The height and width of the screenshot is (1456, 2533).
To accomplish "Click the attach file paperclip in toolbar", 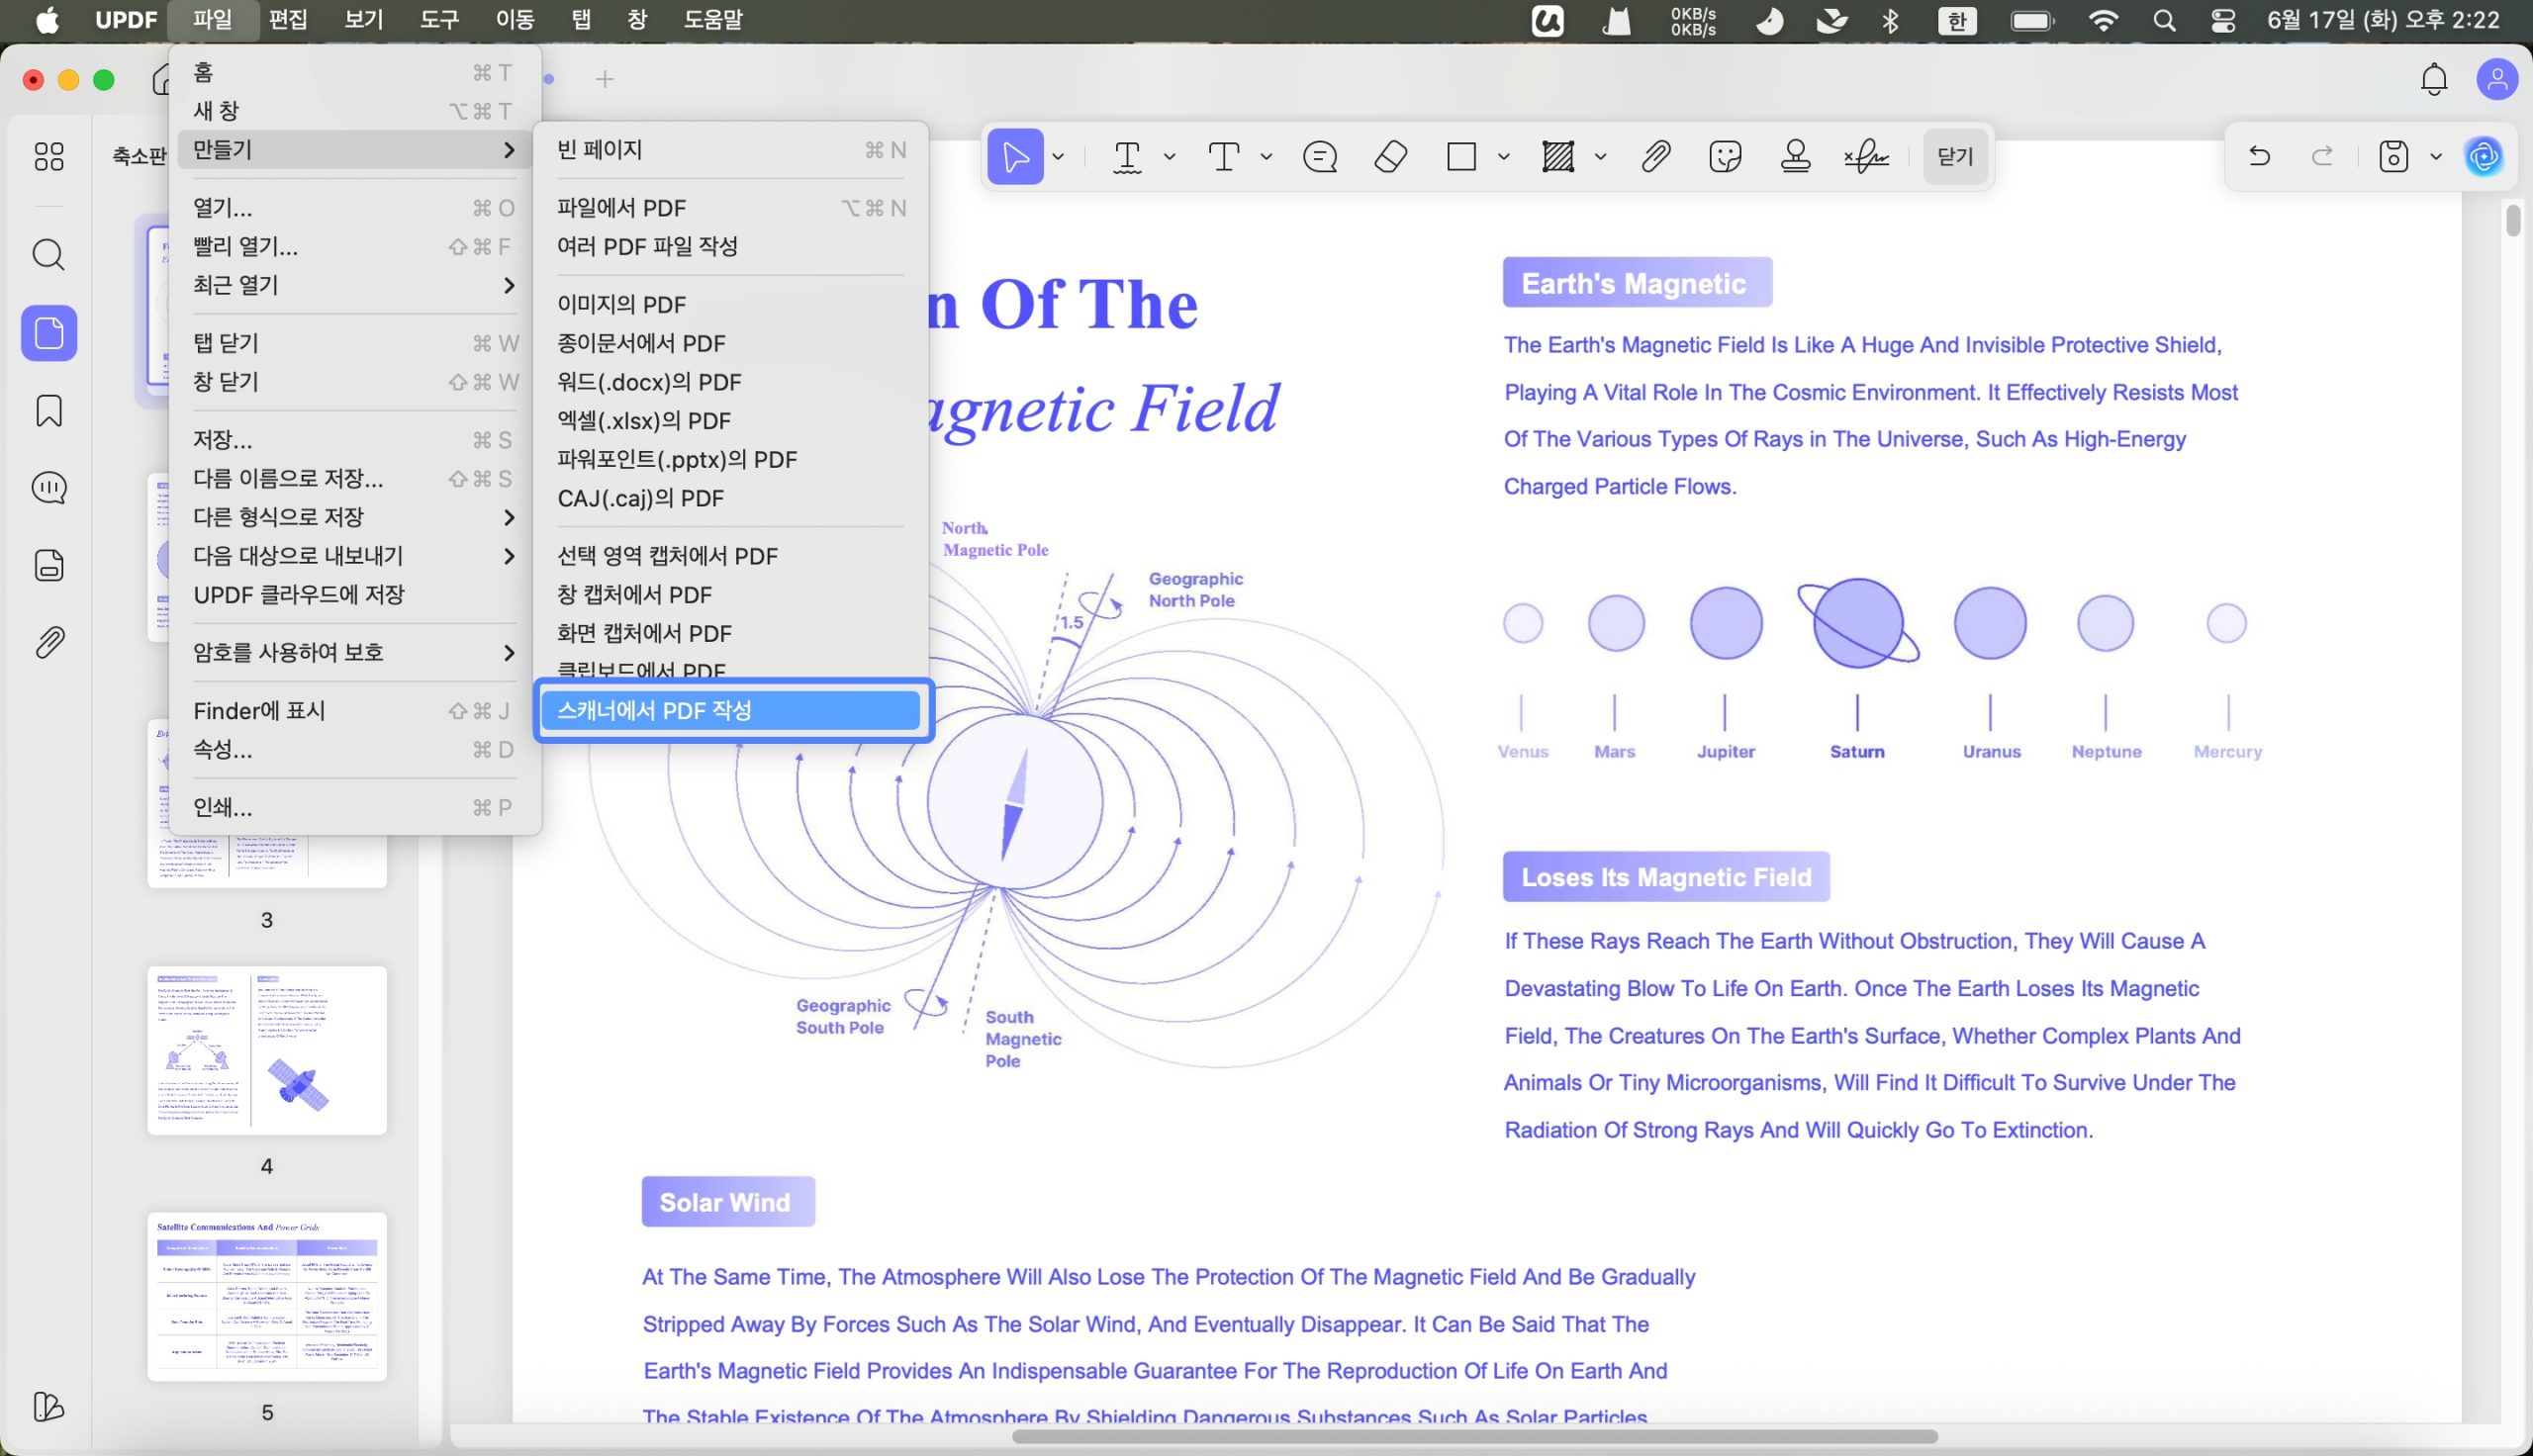I will [x=1656, y=157].
